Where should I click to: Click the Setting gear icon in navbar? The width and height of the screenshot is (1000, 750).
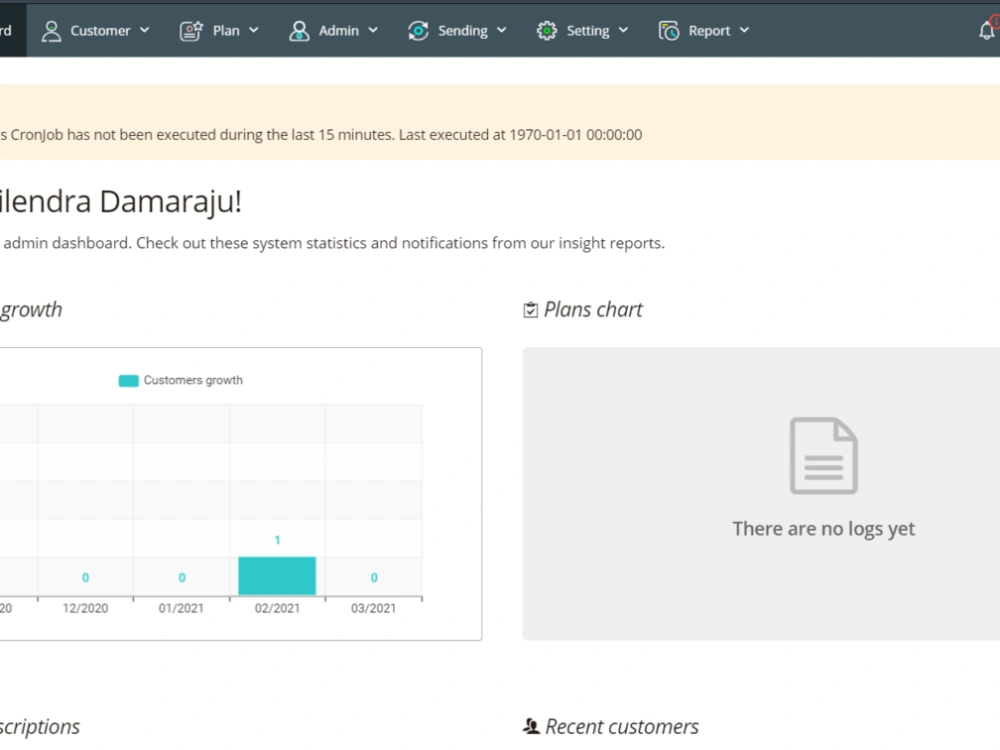click(547, 31)
